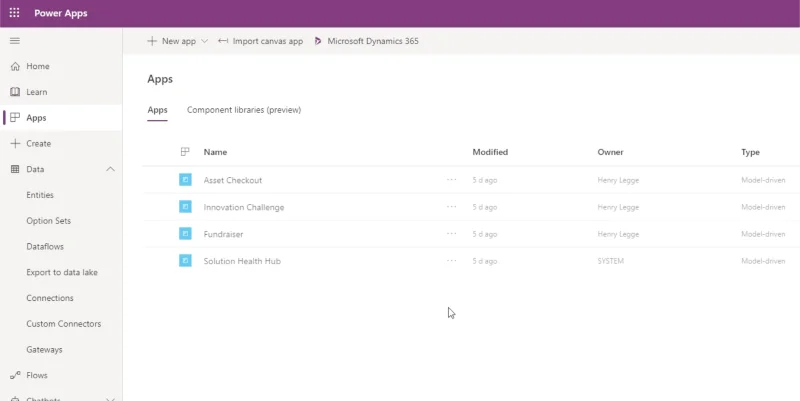
Task: Click Import canvas app button
Action: [260, 41]
